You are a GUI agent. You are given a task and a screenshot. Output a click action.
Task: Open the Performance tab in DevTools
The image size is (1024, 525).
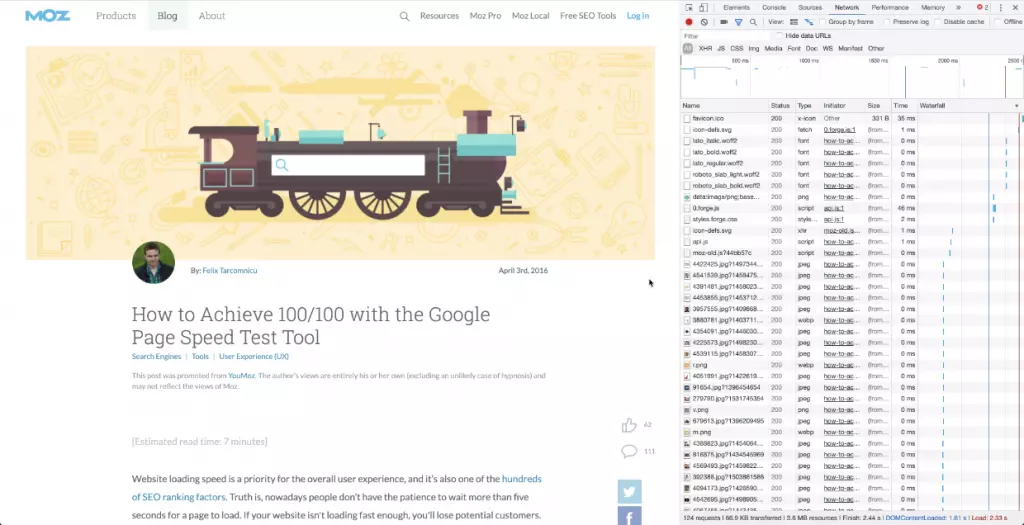(889, 7)
